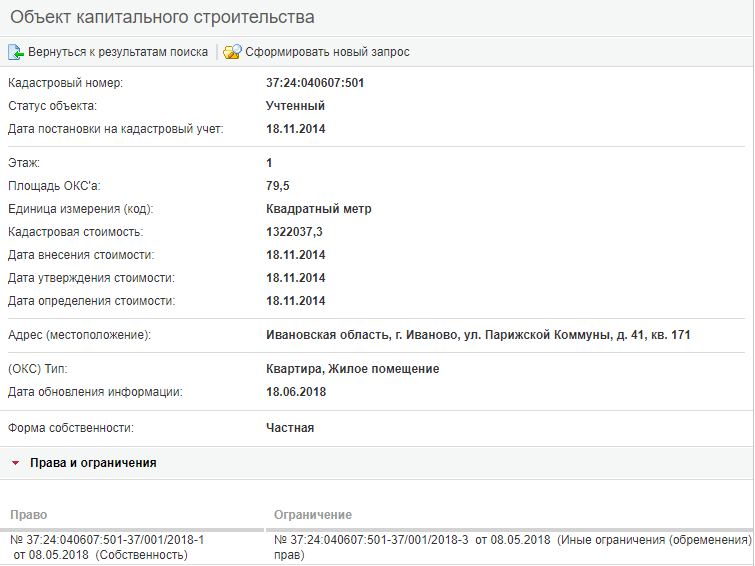
Task: Click the area value 79,5
Action: 277,186
